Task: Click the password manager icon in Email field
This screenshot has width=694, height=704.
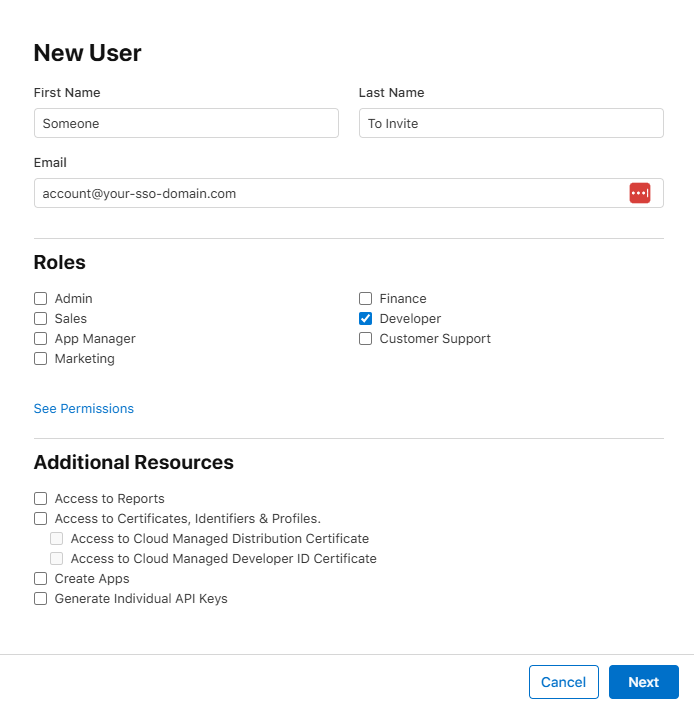Action: (639, 193)
